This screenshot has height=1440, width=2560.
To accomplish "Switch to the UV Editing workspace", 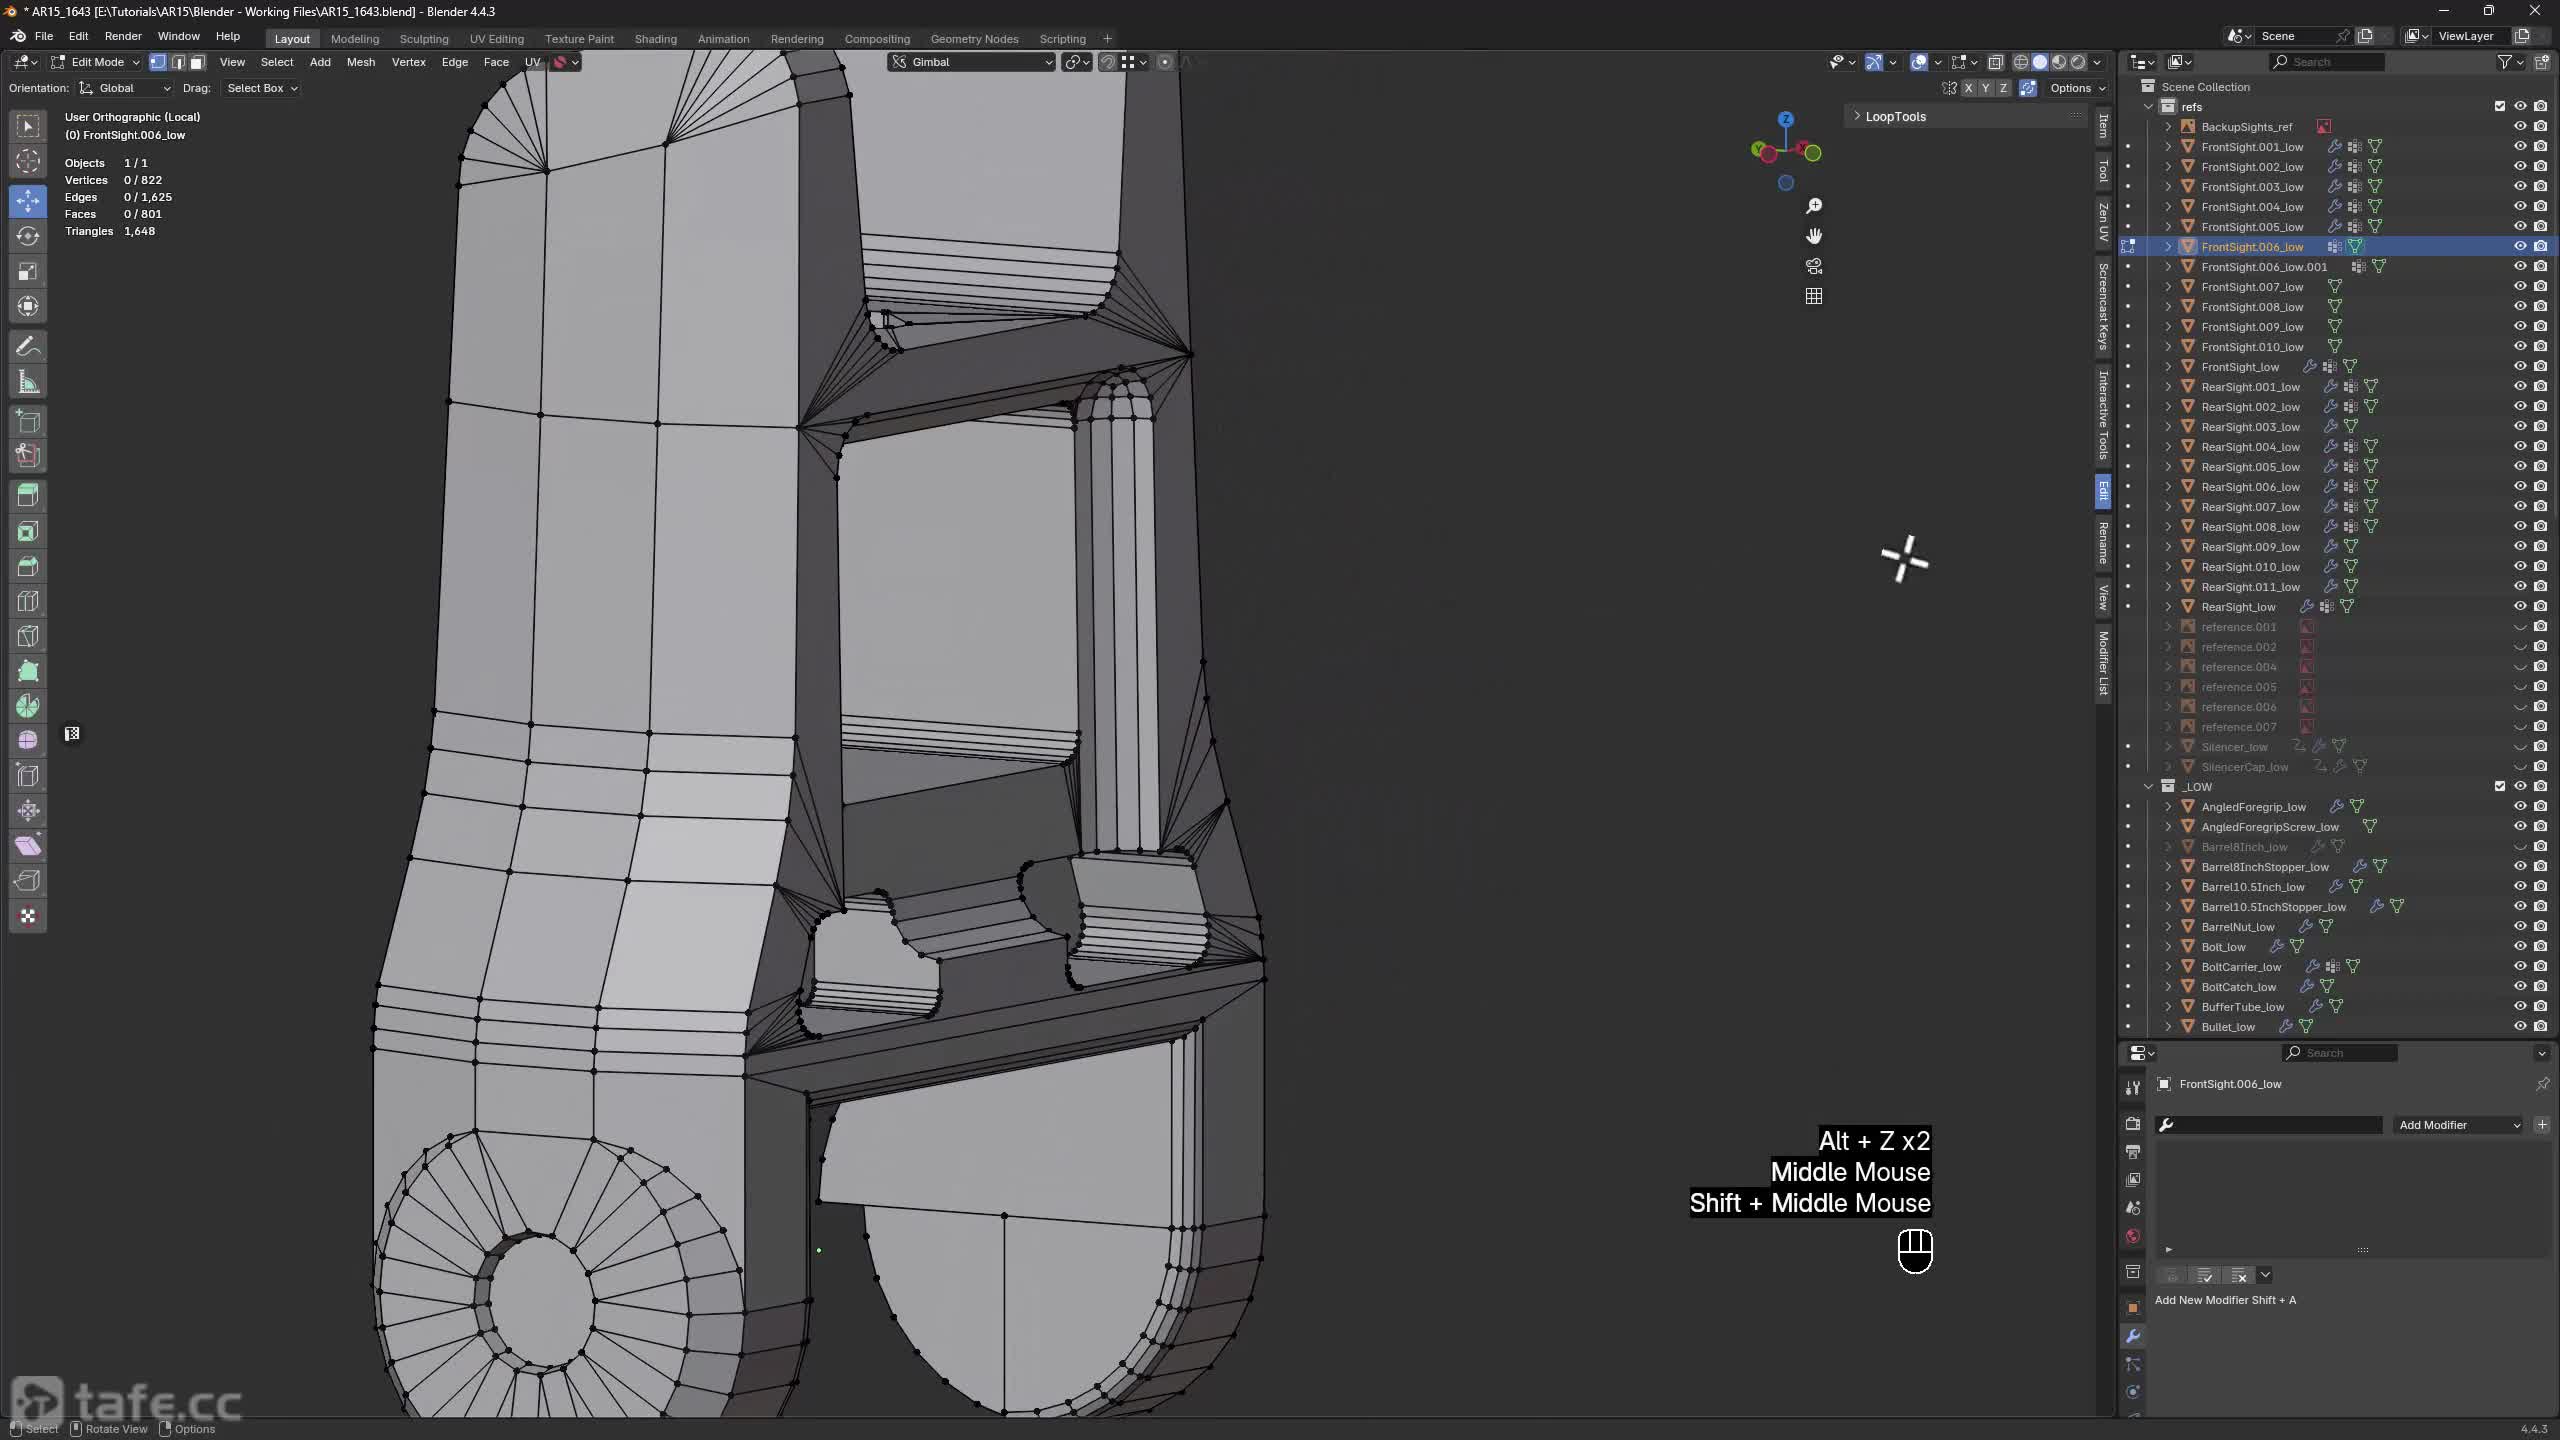I will point(496,39).
